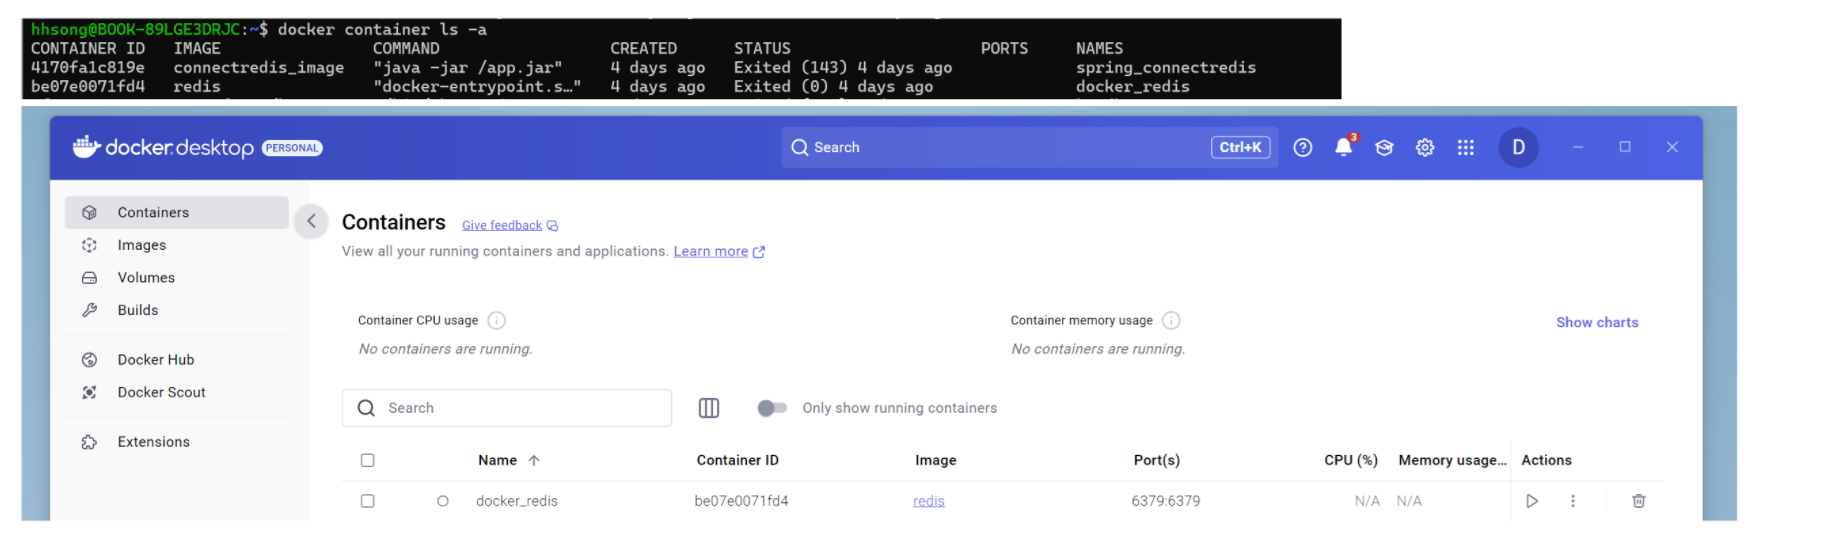Open the Extensions section in sidebar

click(x=177, y=442)
